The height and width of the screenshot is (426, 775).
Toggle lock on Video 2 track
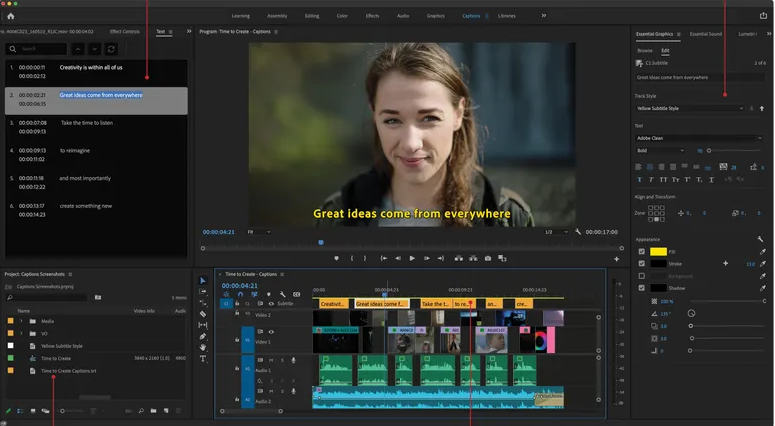pos(237,314)
